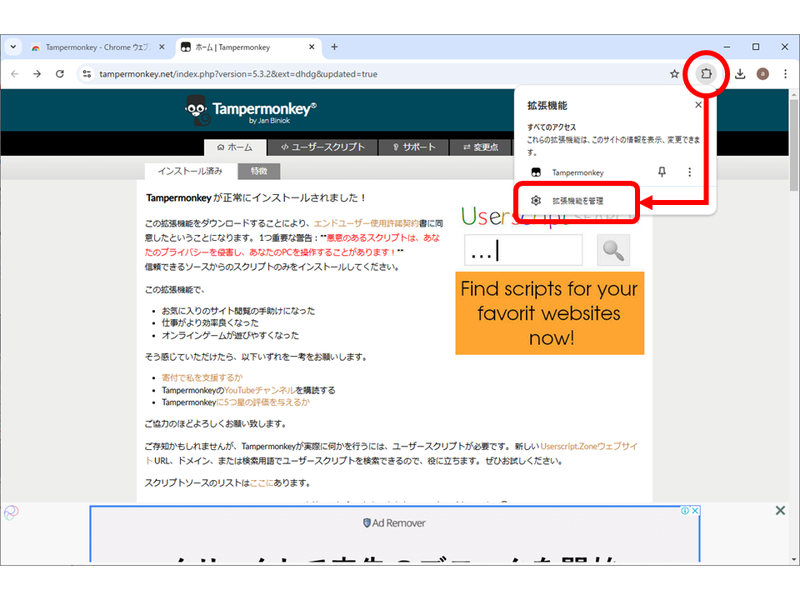Select the 特徴 sub-tab
The image size is (800, 600).
click(x=259, y=171)
